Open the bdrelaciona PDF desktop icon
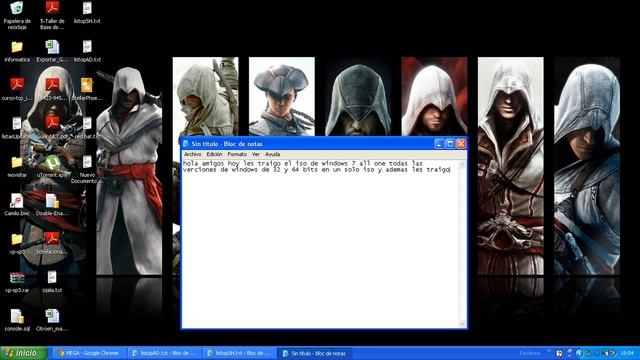640x360 pixels. point(52,244)
